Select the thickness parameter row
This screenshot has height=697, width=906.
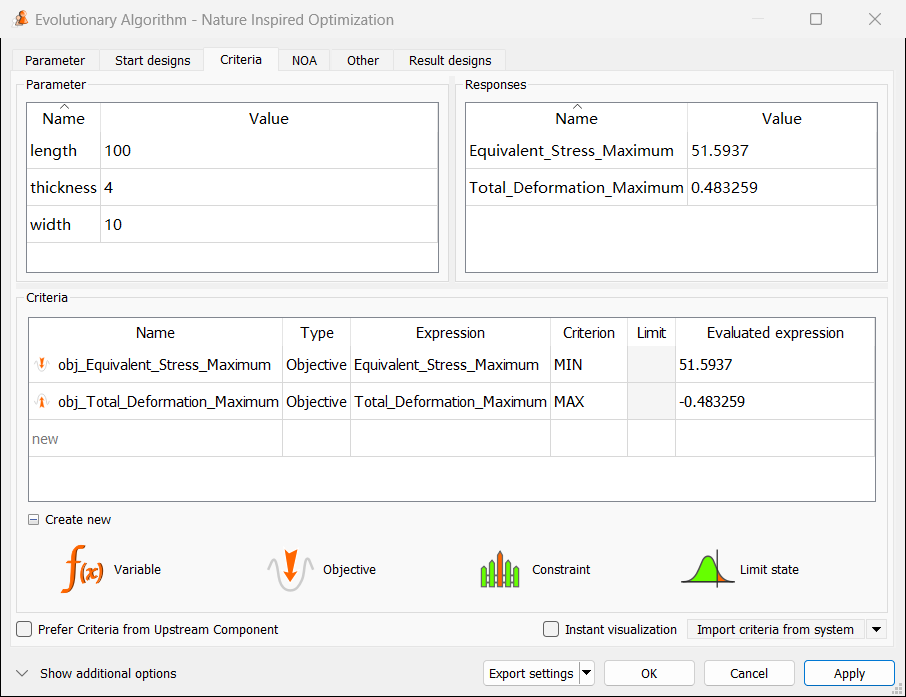point(232,187)
